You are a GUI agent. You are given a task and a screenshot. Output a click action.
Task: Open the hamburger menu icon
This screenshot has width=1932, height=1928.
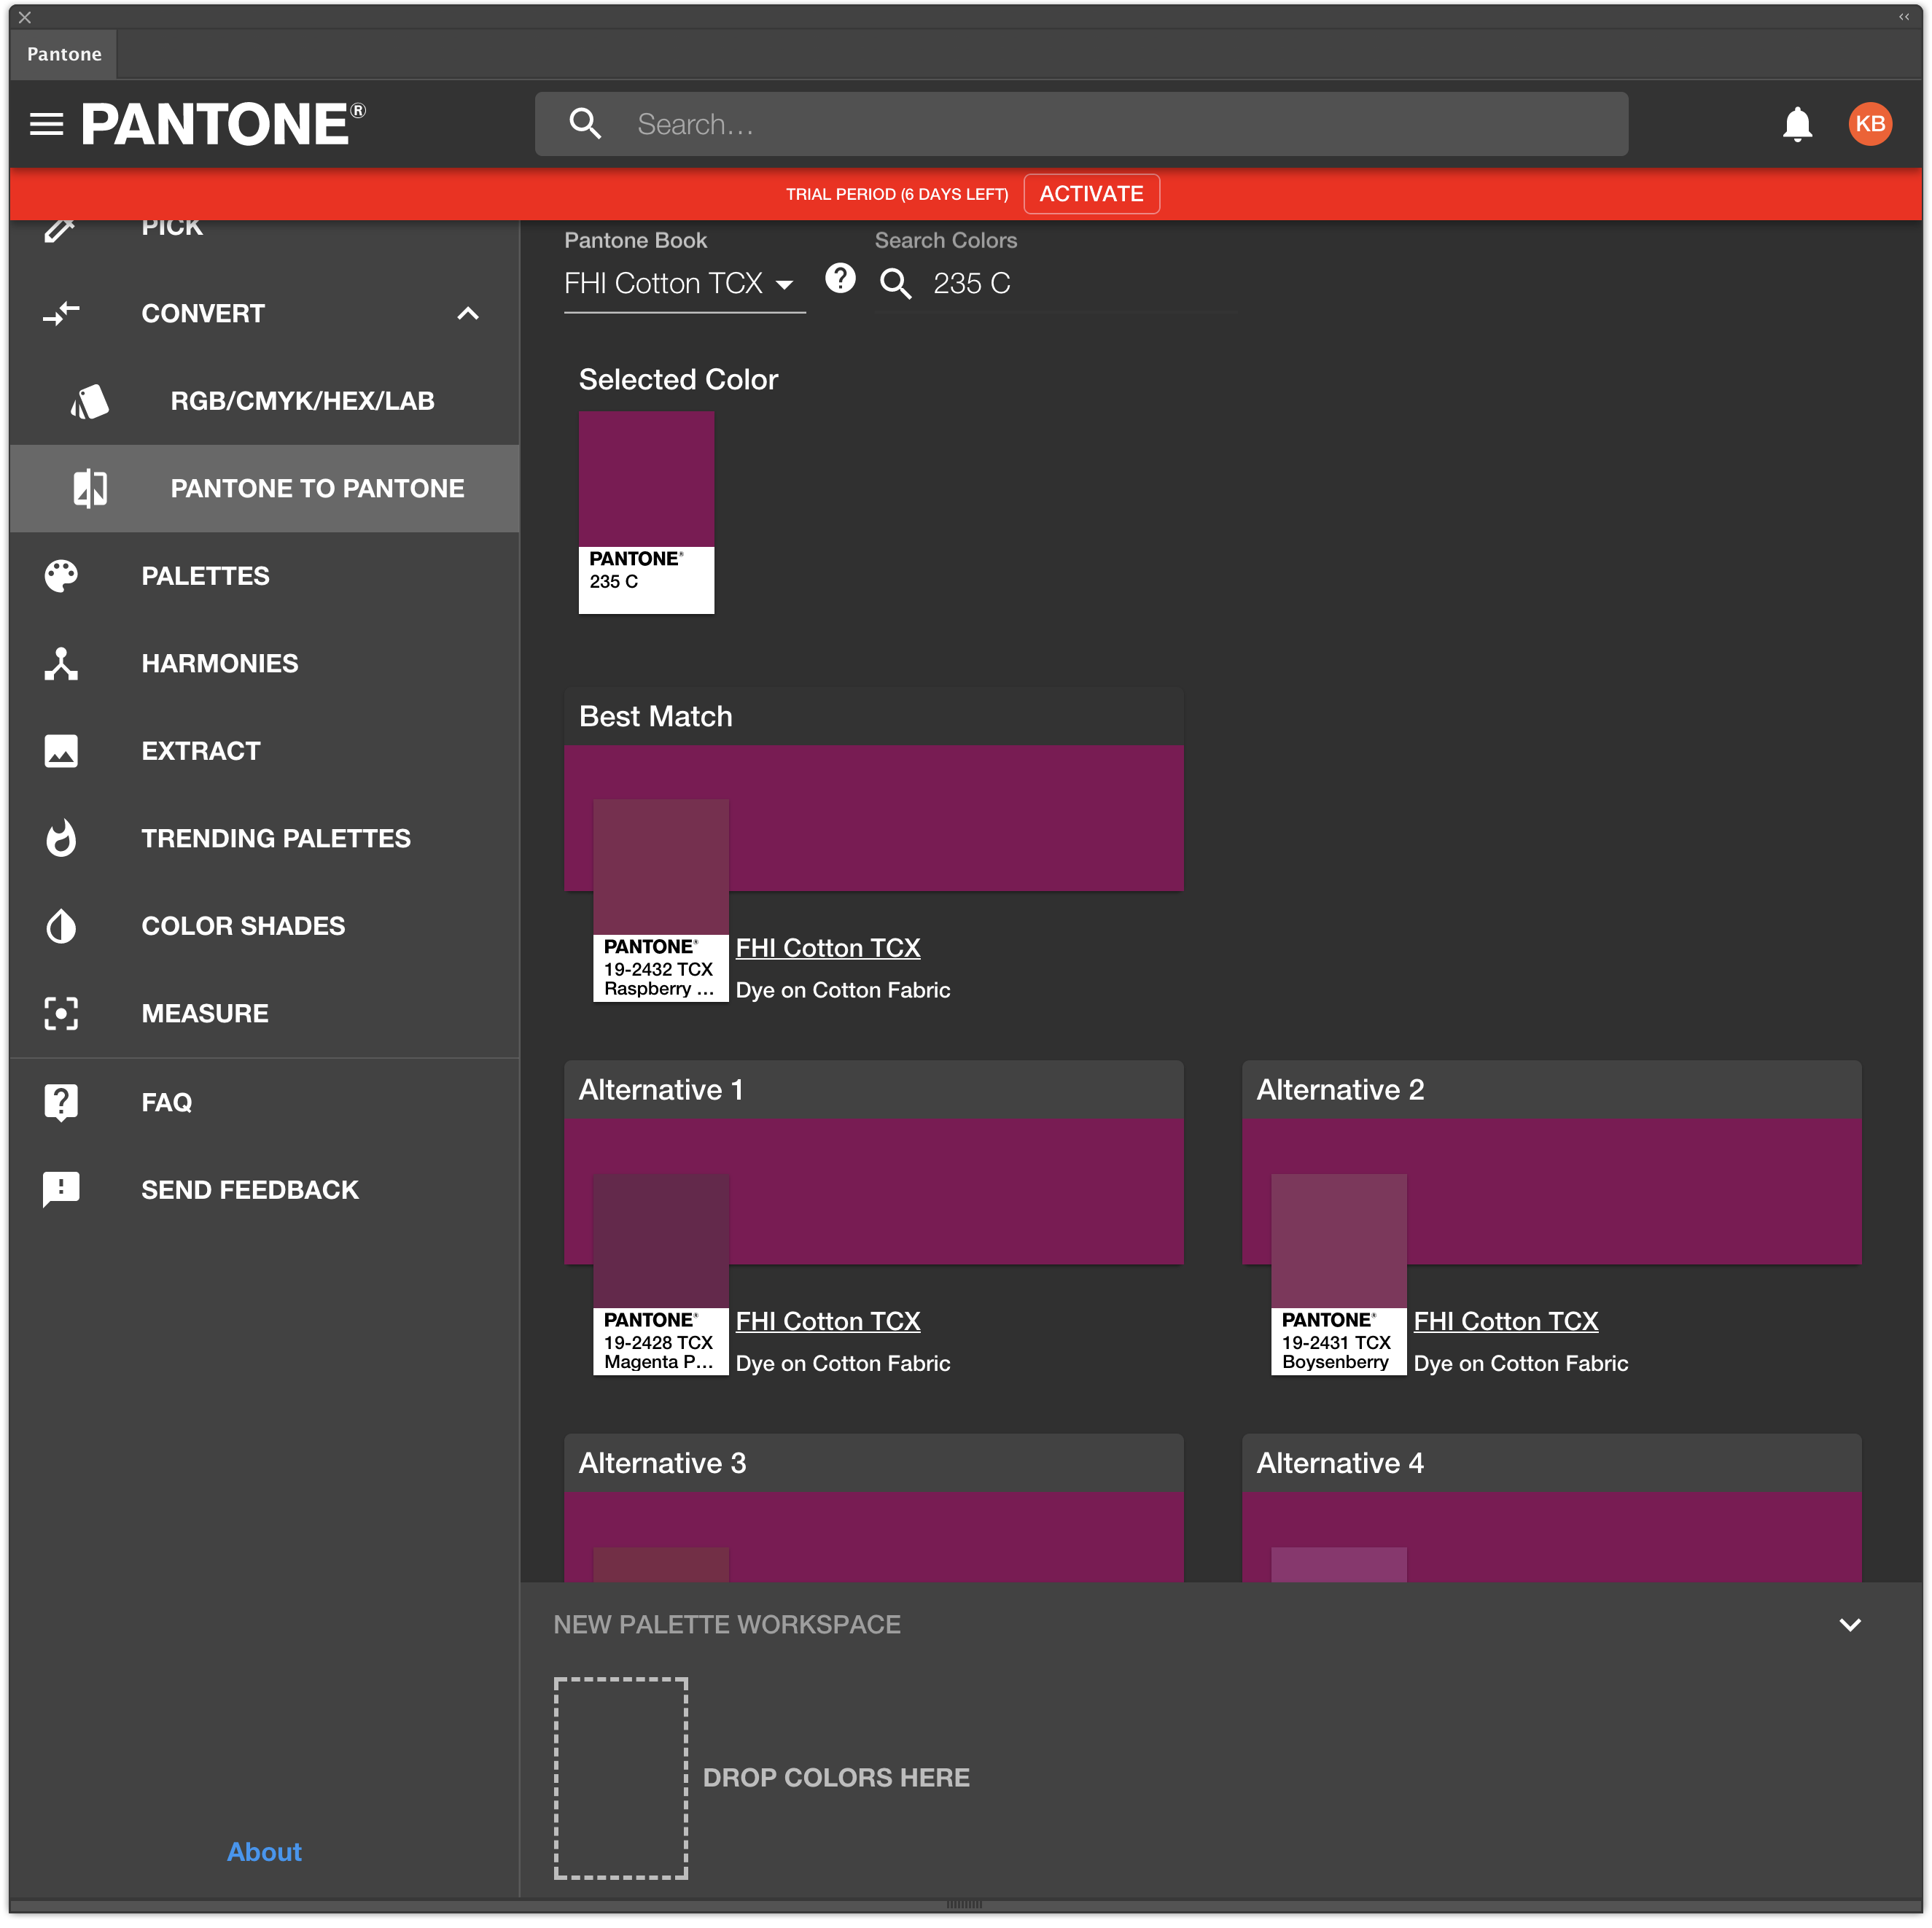coord(46,124)
